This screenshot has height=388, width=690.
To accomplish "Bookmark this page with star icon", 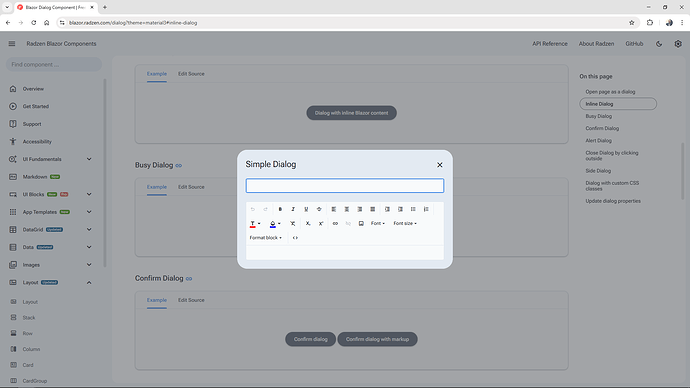I will 631,23.
